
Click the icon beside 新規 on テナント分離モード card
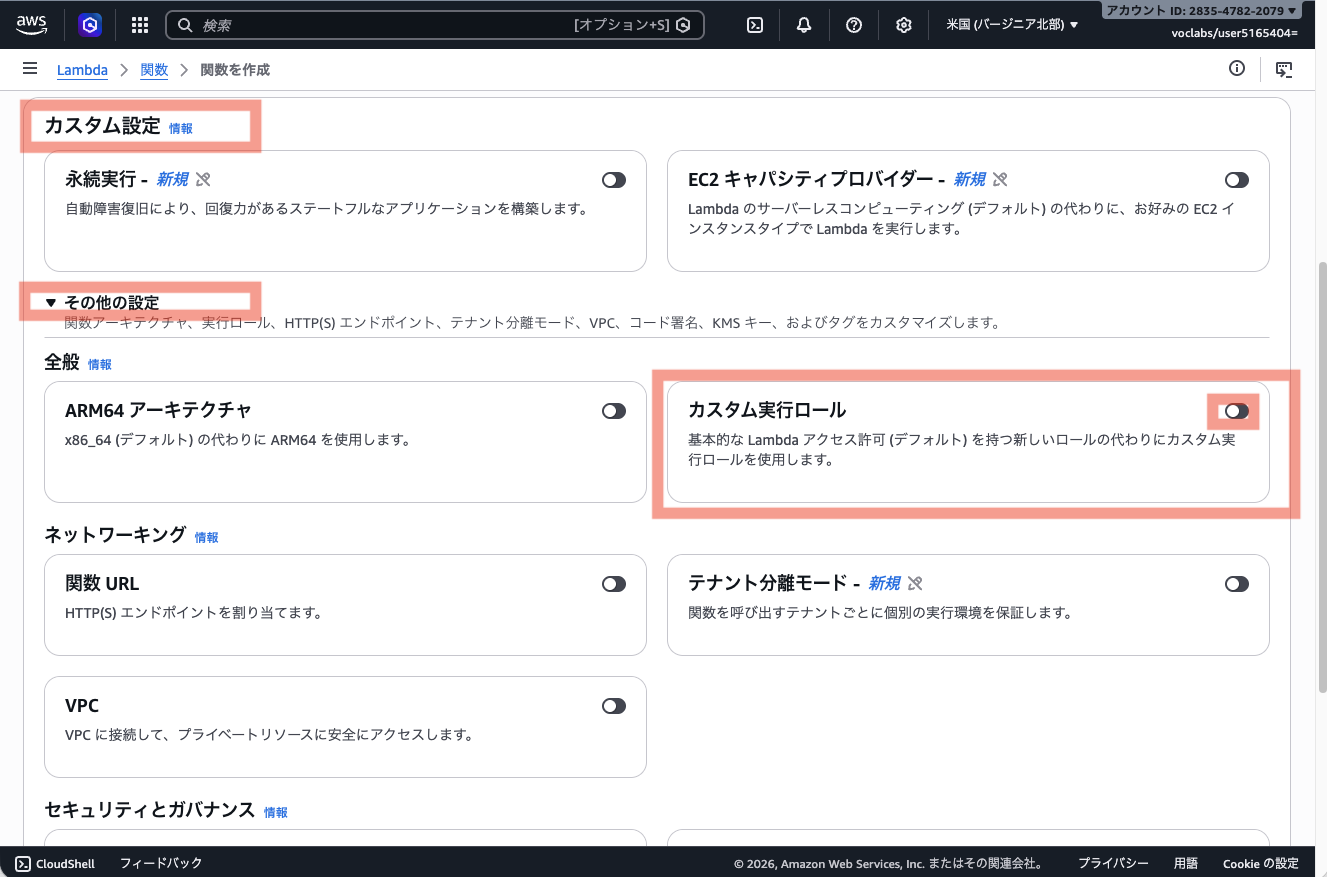point(915,583)
